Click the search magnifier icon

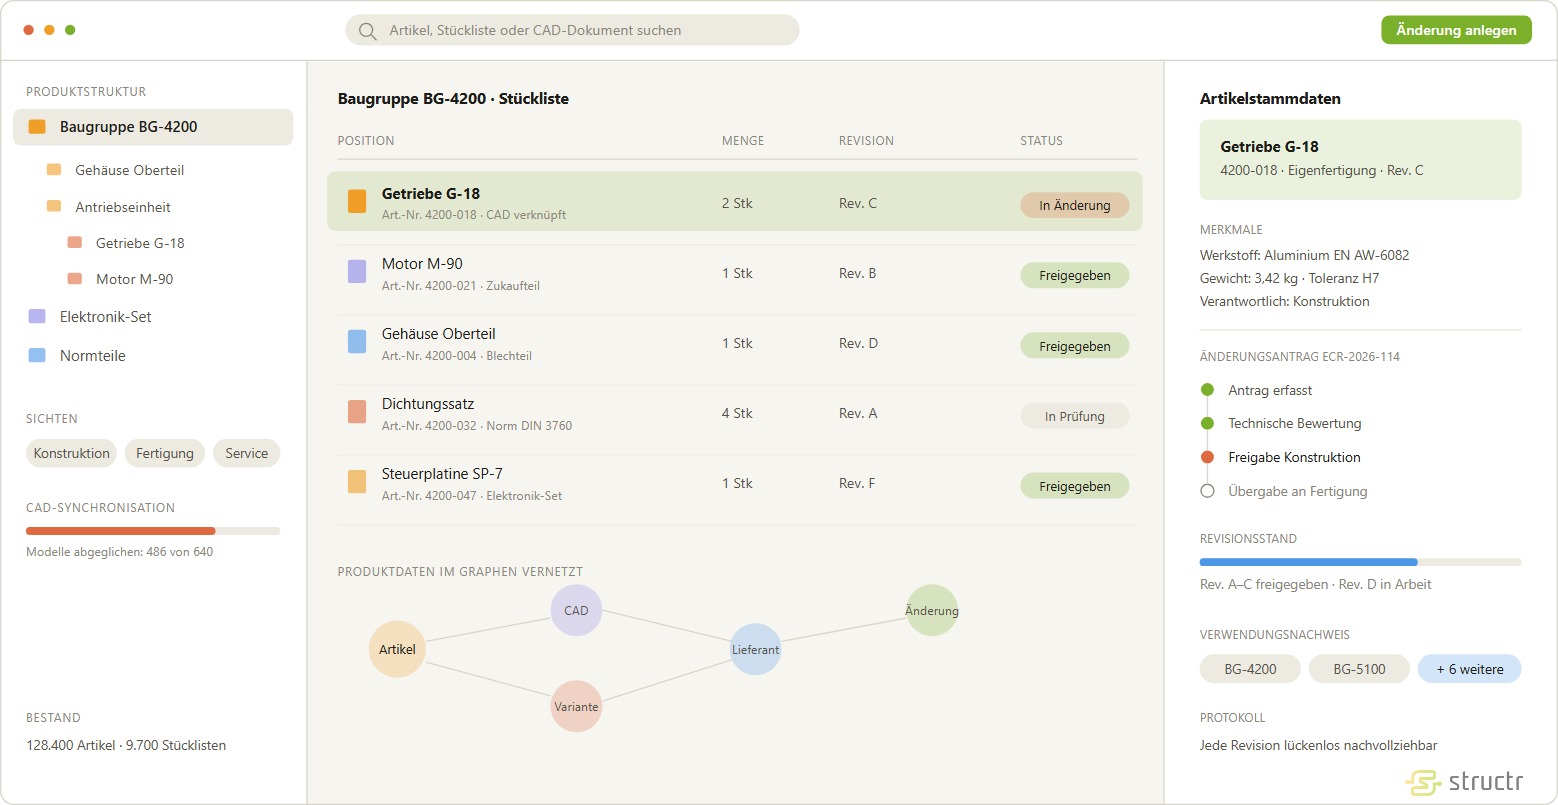pos(368,31)
